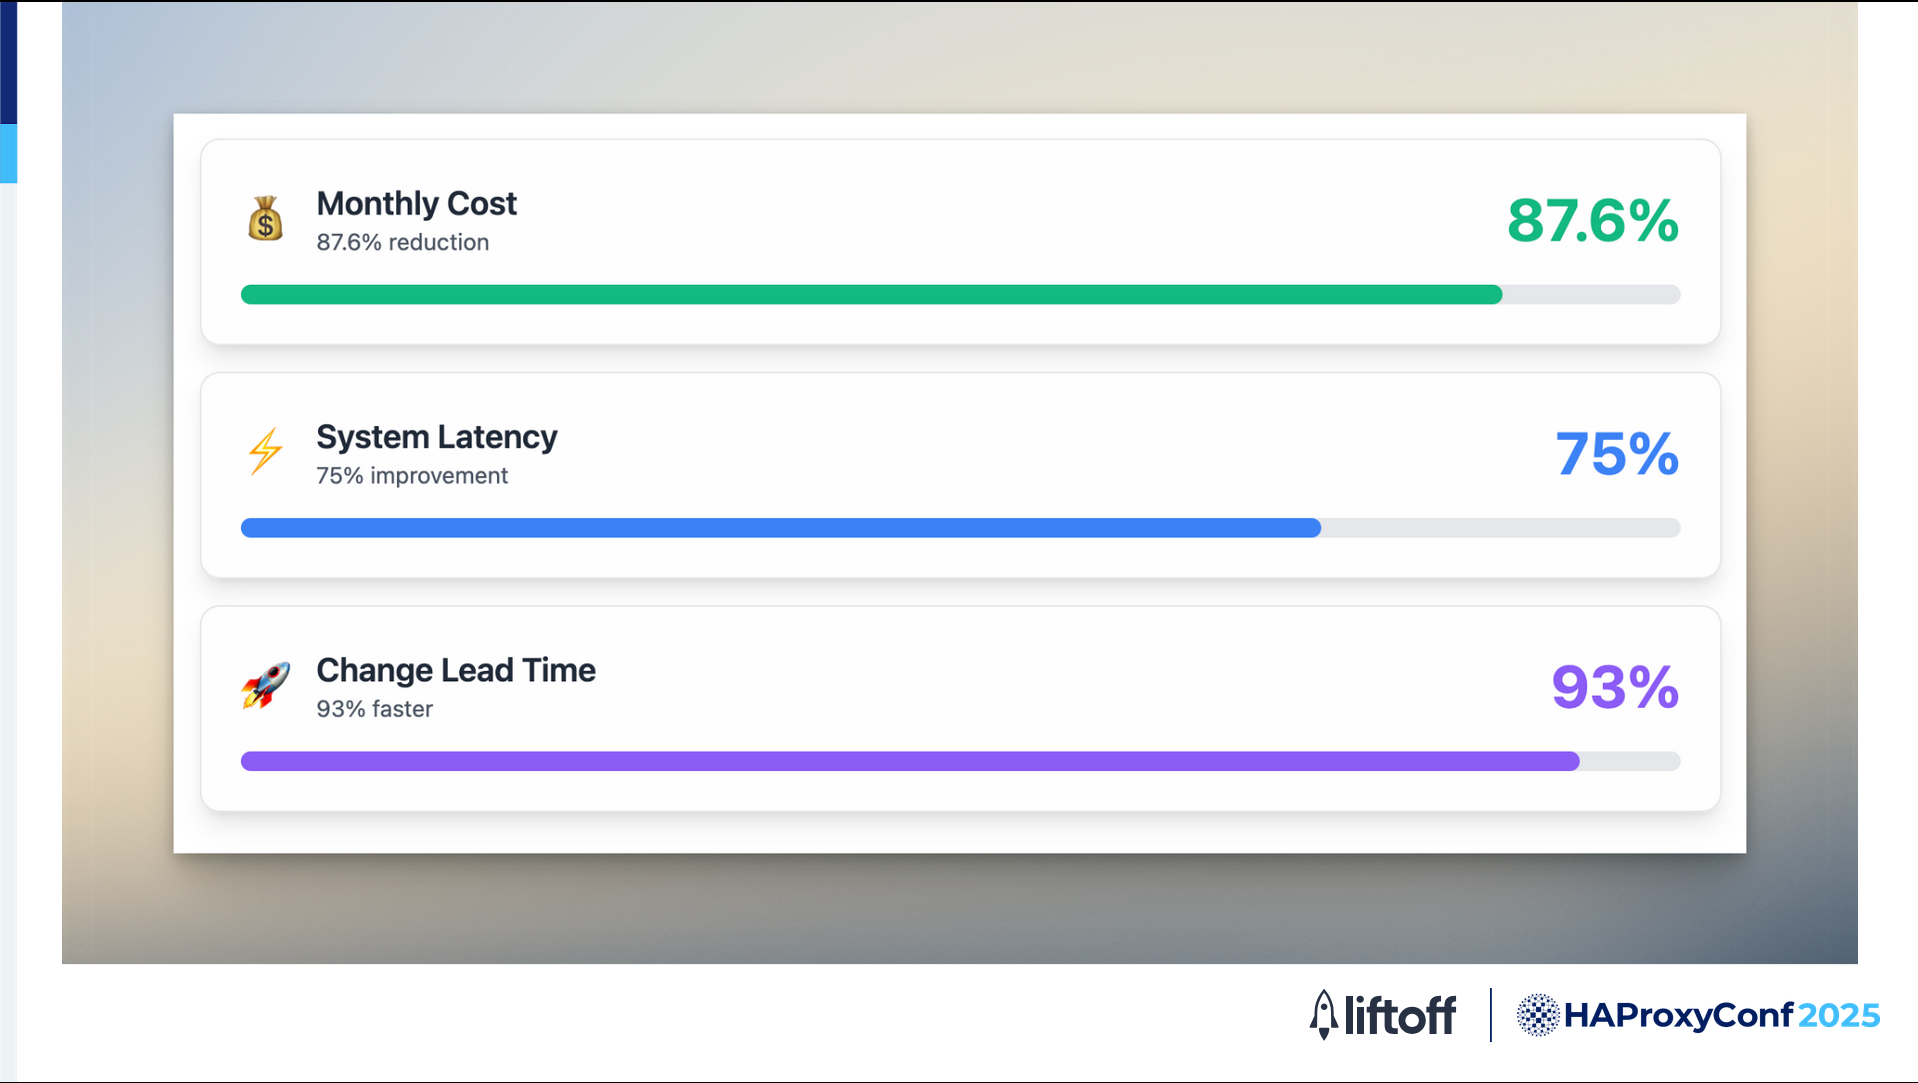Select the Monthly Cost heading
The height and width of the screenshot is (1083, 1918).
click(x=416, y=204)
